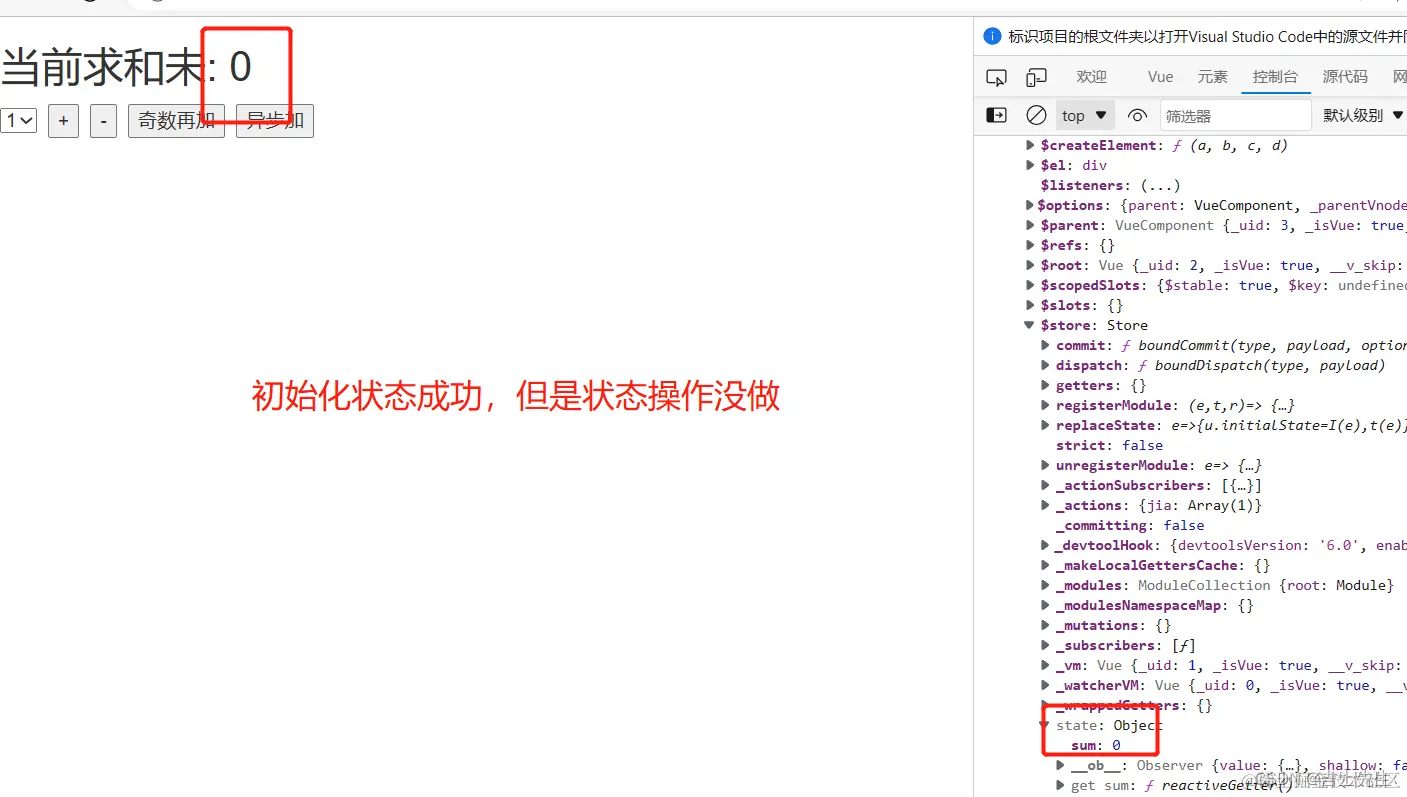The height and width of the screenshot is (797, 1407).
Task: Clear the console with the ban icon
Action: point(1037,115)
